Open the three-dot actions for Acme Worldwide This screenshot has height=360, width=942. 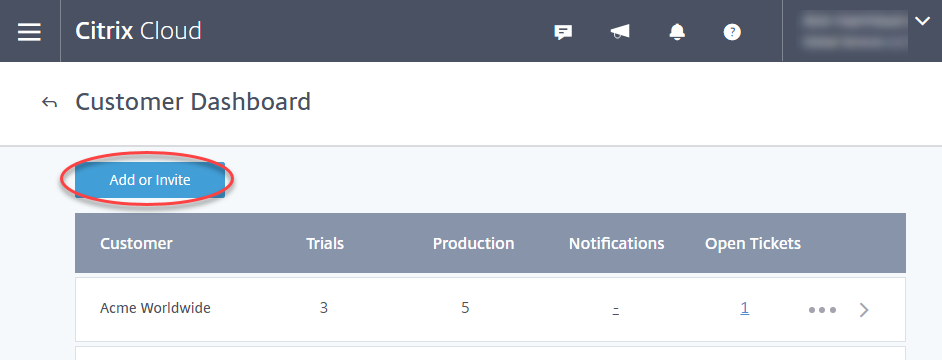822,310
